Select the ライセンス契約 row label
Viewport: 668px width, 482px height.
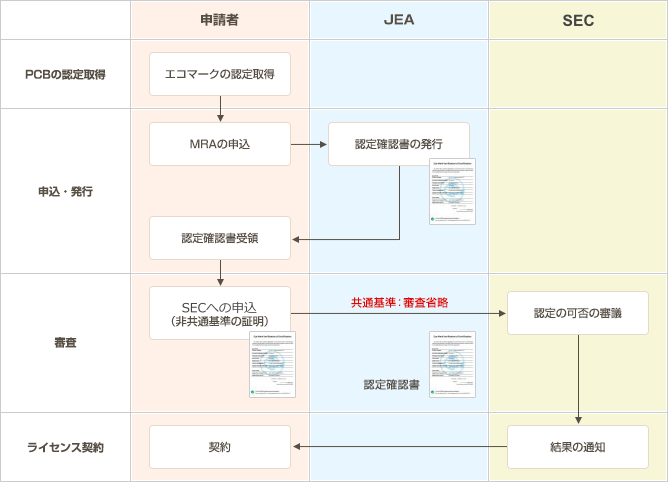tap(65, 447)
